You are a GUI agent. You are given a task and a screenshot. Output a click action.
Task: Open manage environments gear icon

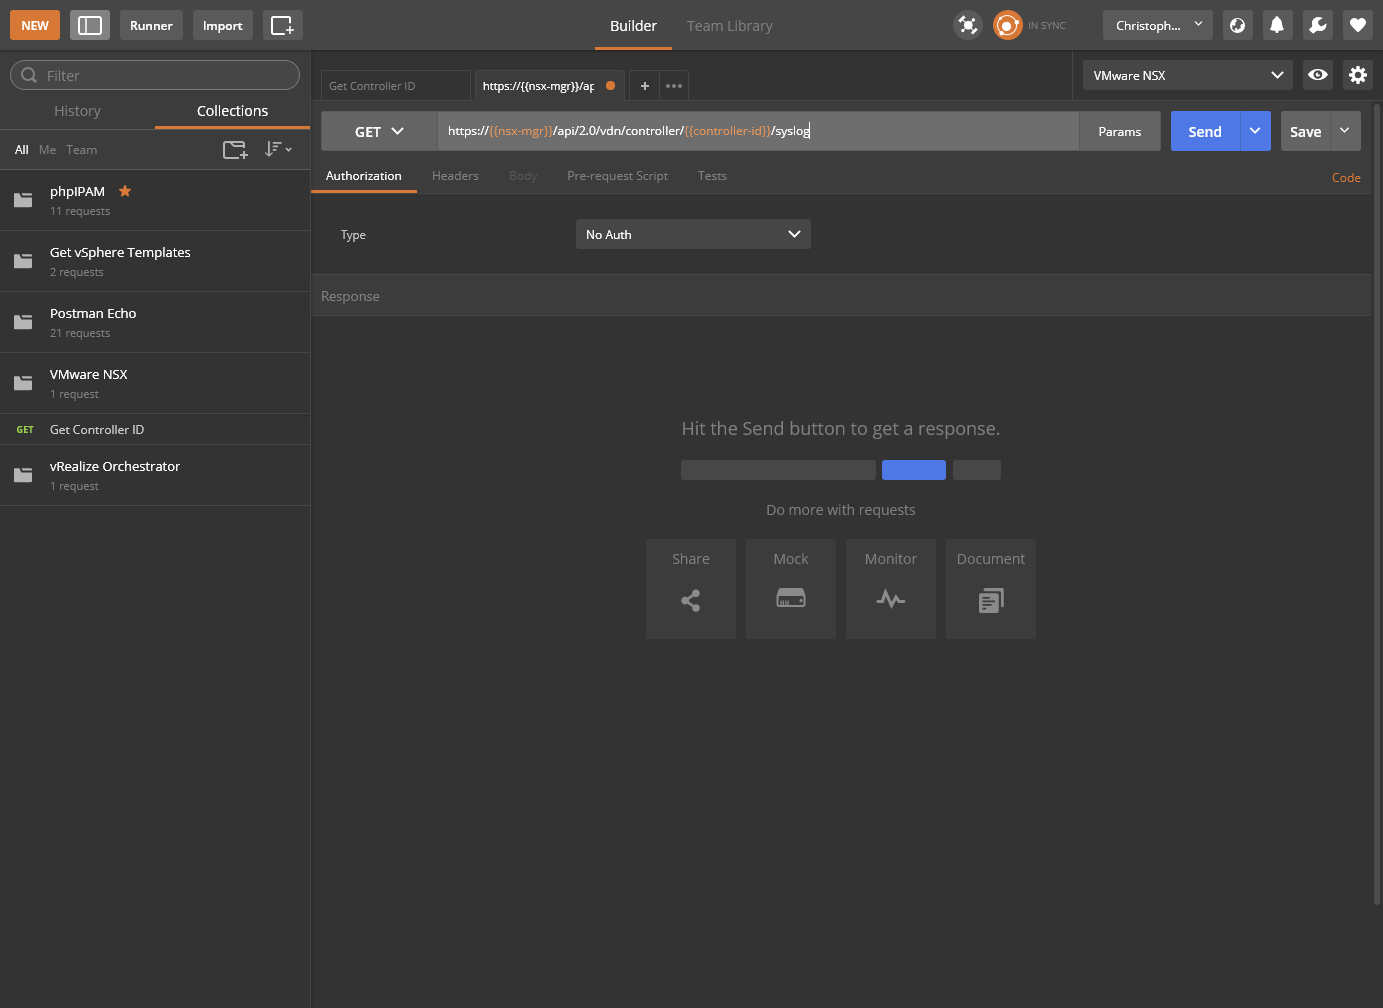[1357, 75]
